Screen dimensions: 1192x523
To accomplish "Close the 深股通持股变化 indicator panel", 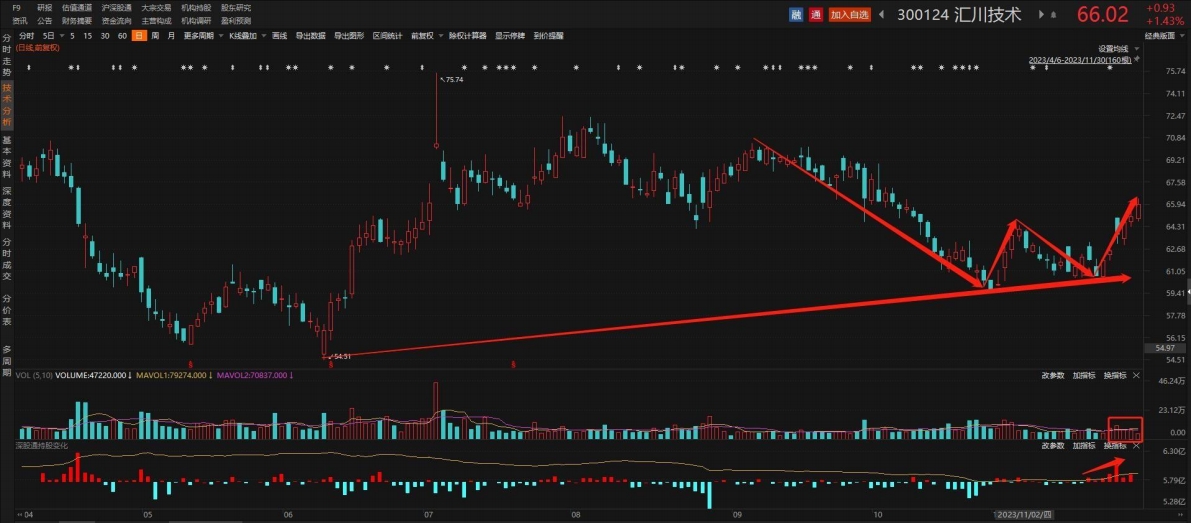I will 1135,444.
